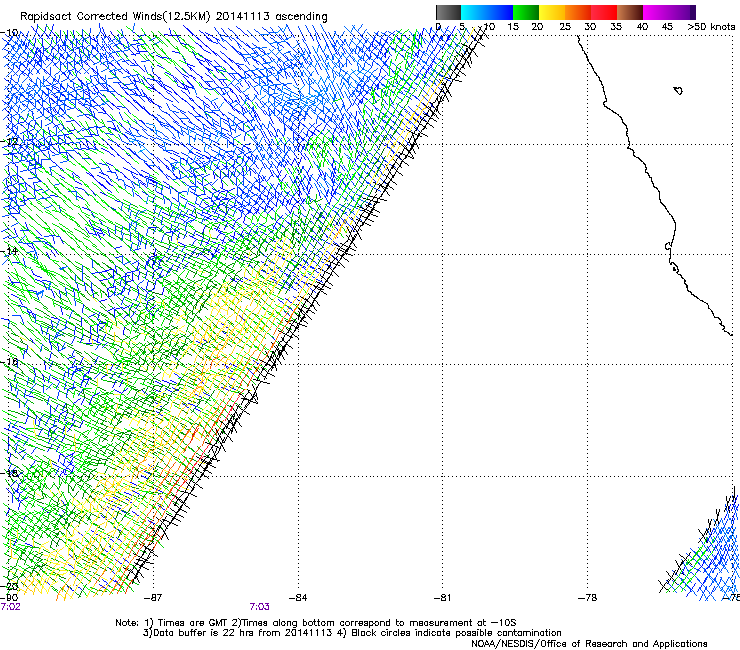Viewport: 740px width, 650px height.
Task: Click the '-14' latitude label
Action: [x=10, y=251]
